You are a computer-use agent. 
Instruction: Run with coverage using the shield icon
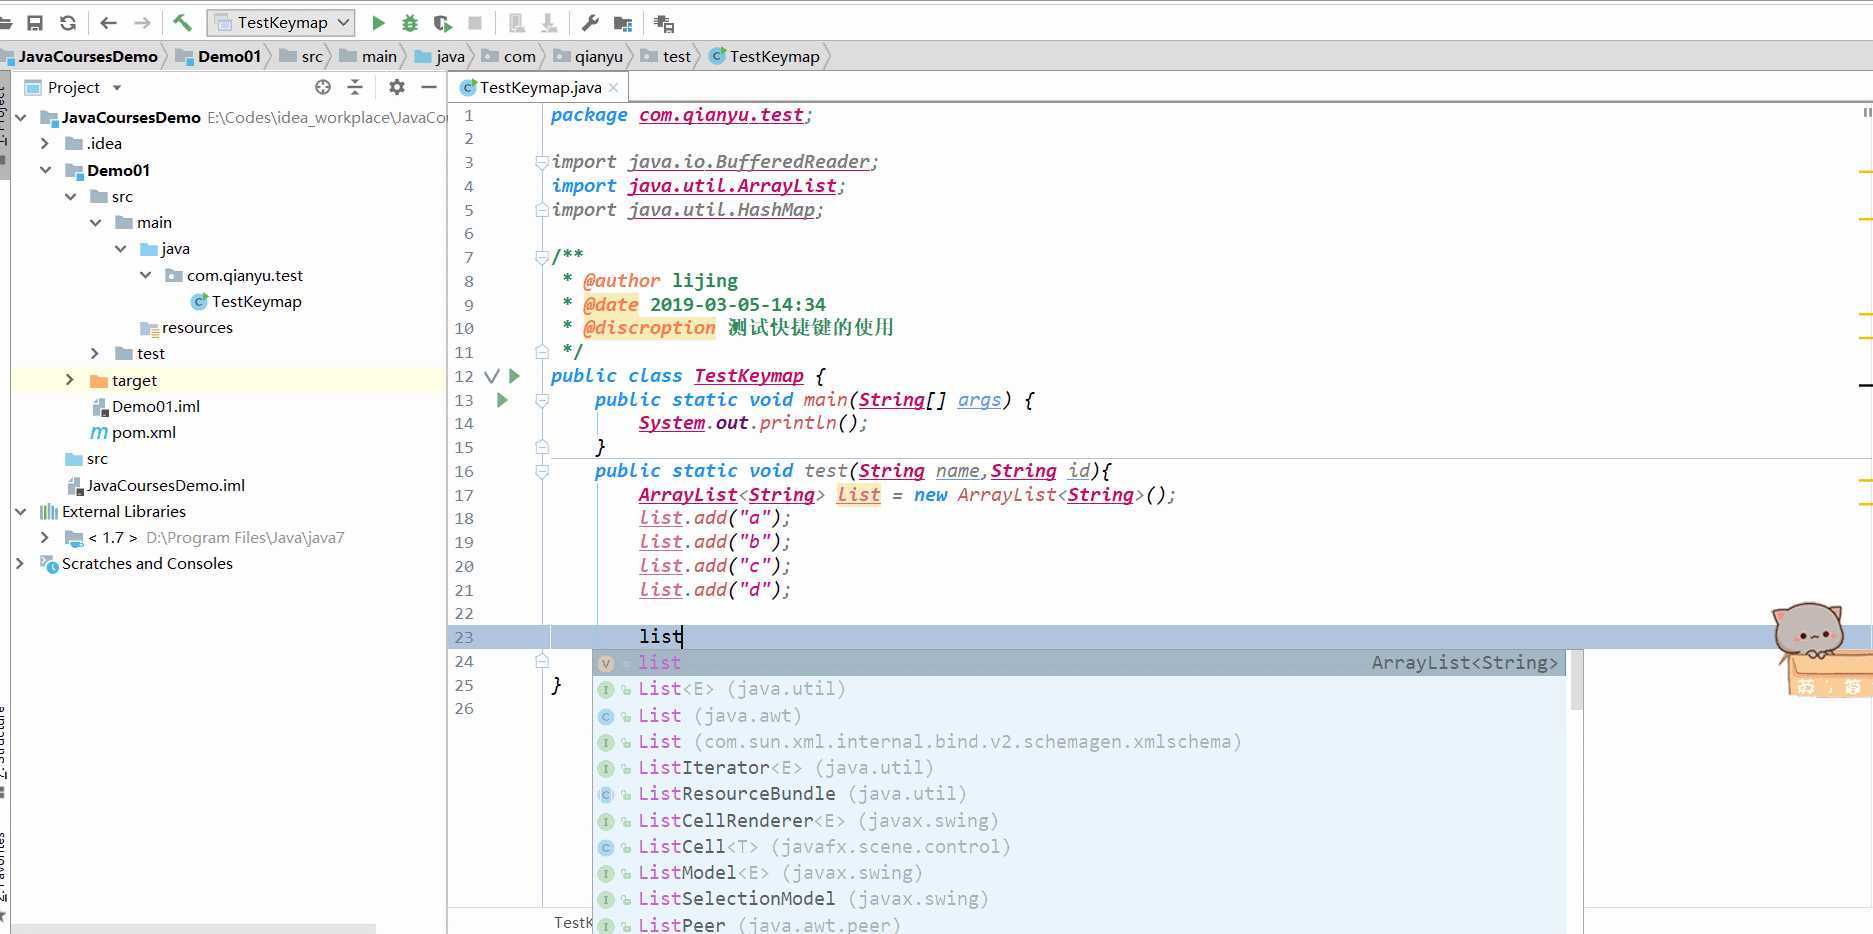[x=443, y=22]
